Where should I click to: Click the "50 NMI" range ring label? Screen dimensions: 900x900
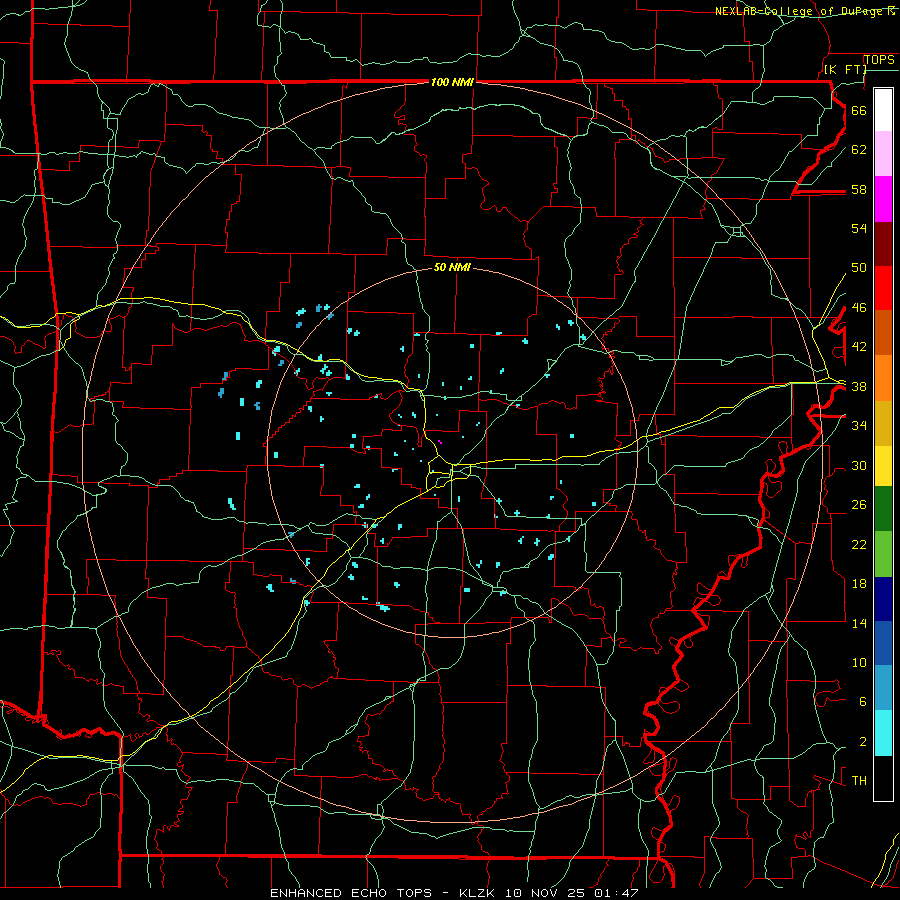[452, 267]
